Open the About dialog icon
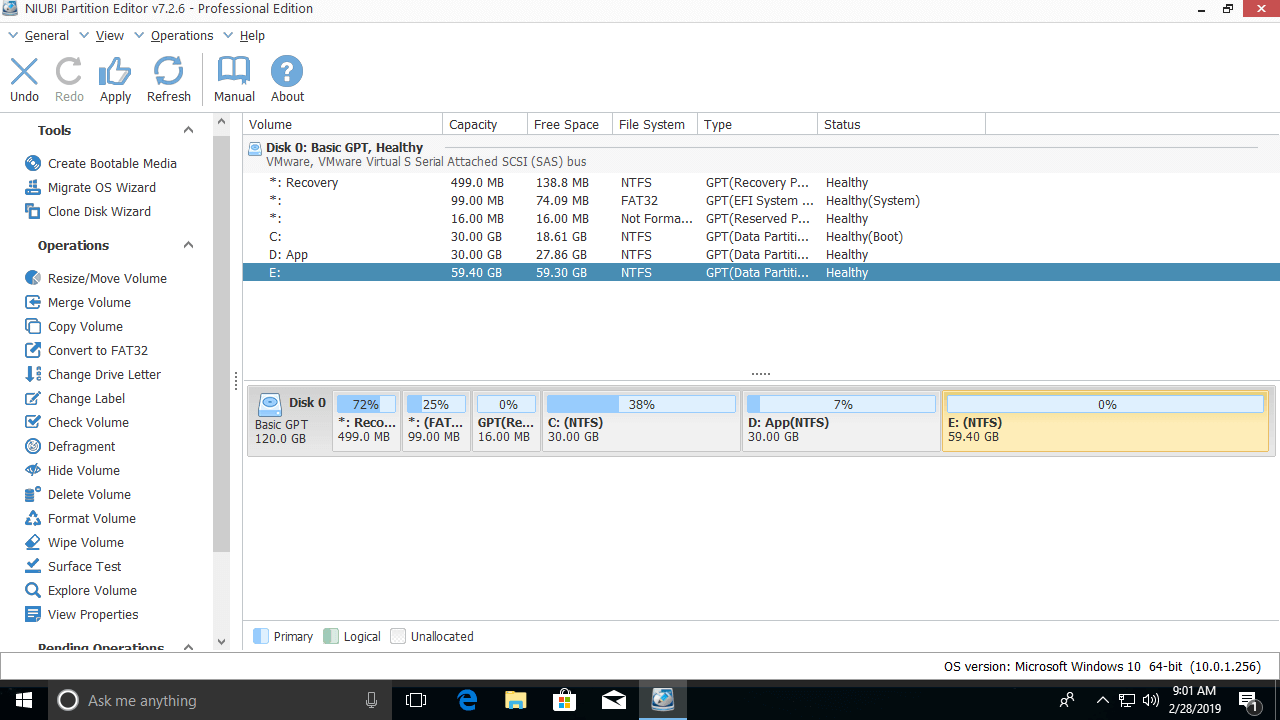Screen dimensions: 1280x720 (287, 79)
